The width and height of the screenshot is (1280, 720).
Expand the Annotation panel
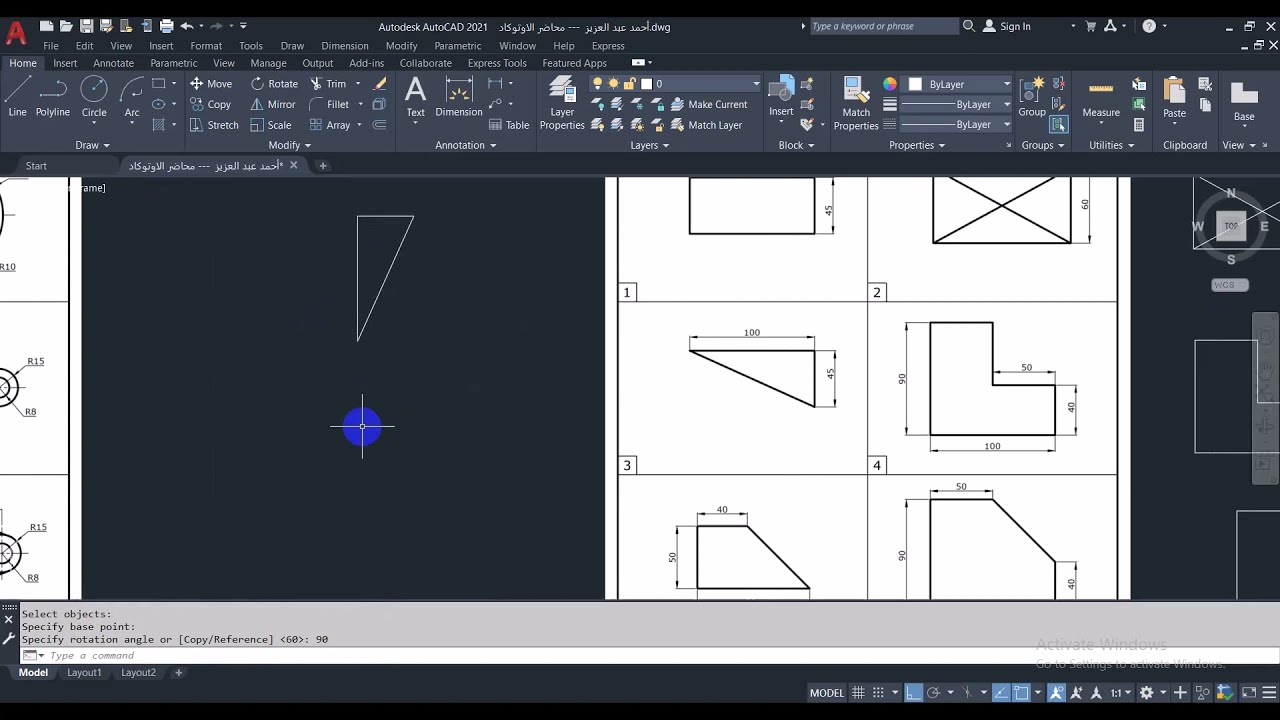466,145
